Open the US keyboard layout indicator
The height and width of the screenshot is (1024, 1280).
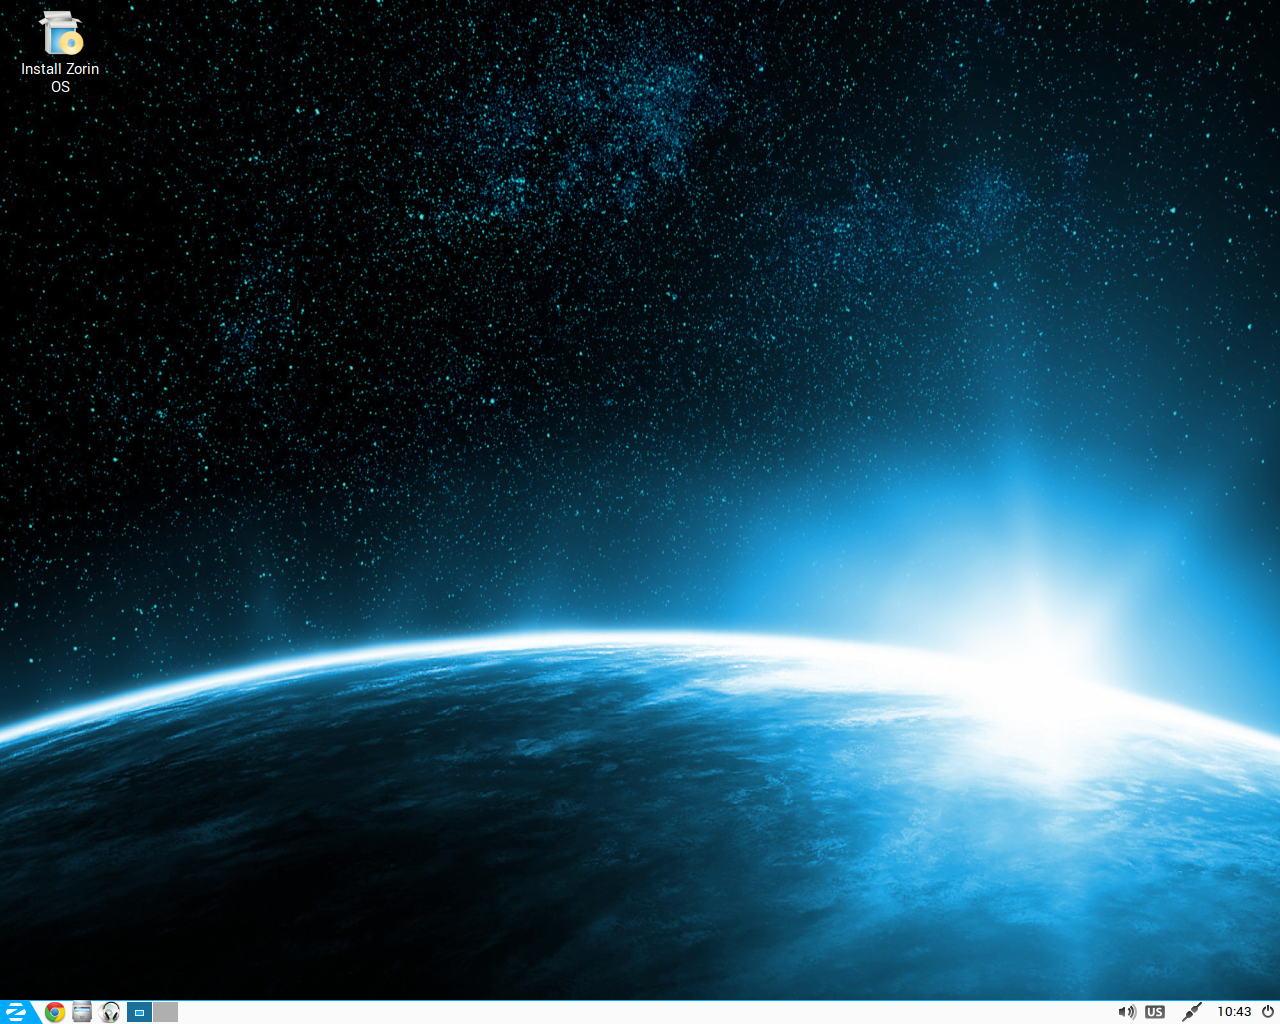tap(1155, 1012)
